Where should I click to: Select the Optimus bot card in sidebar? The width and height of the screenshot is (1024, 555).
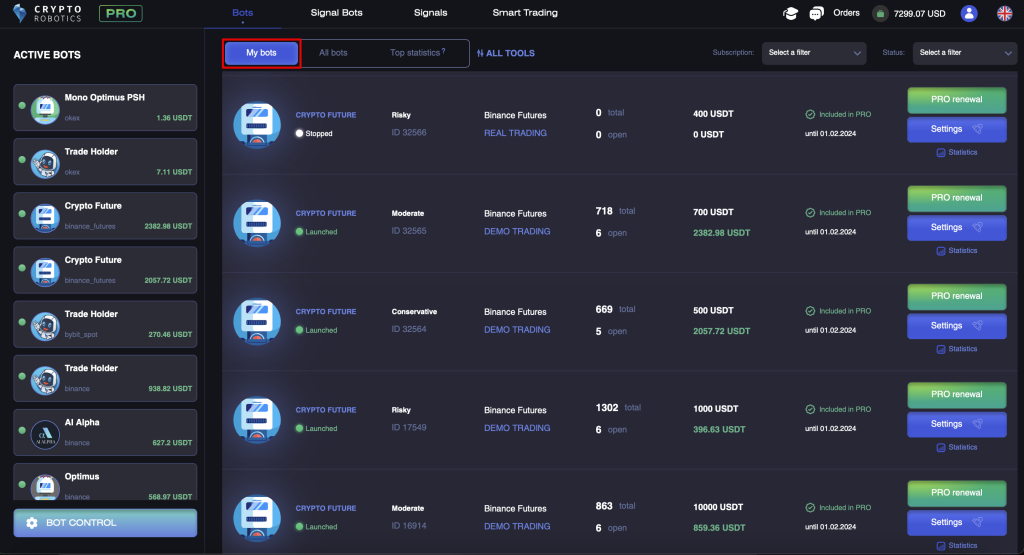[x=105, y=482]
